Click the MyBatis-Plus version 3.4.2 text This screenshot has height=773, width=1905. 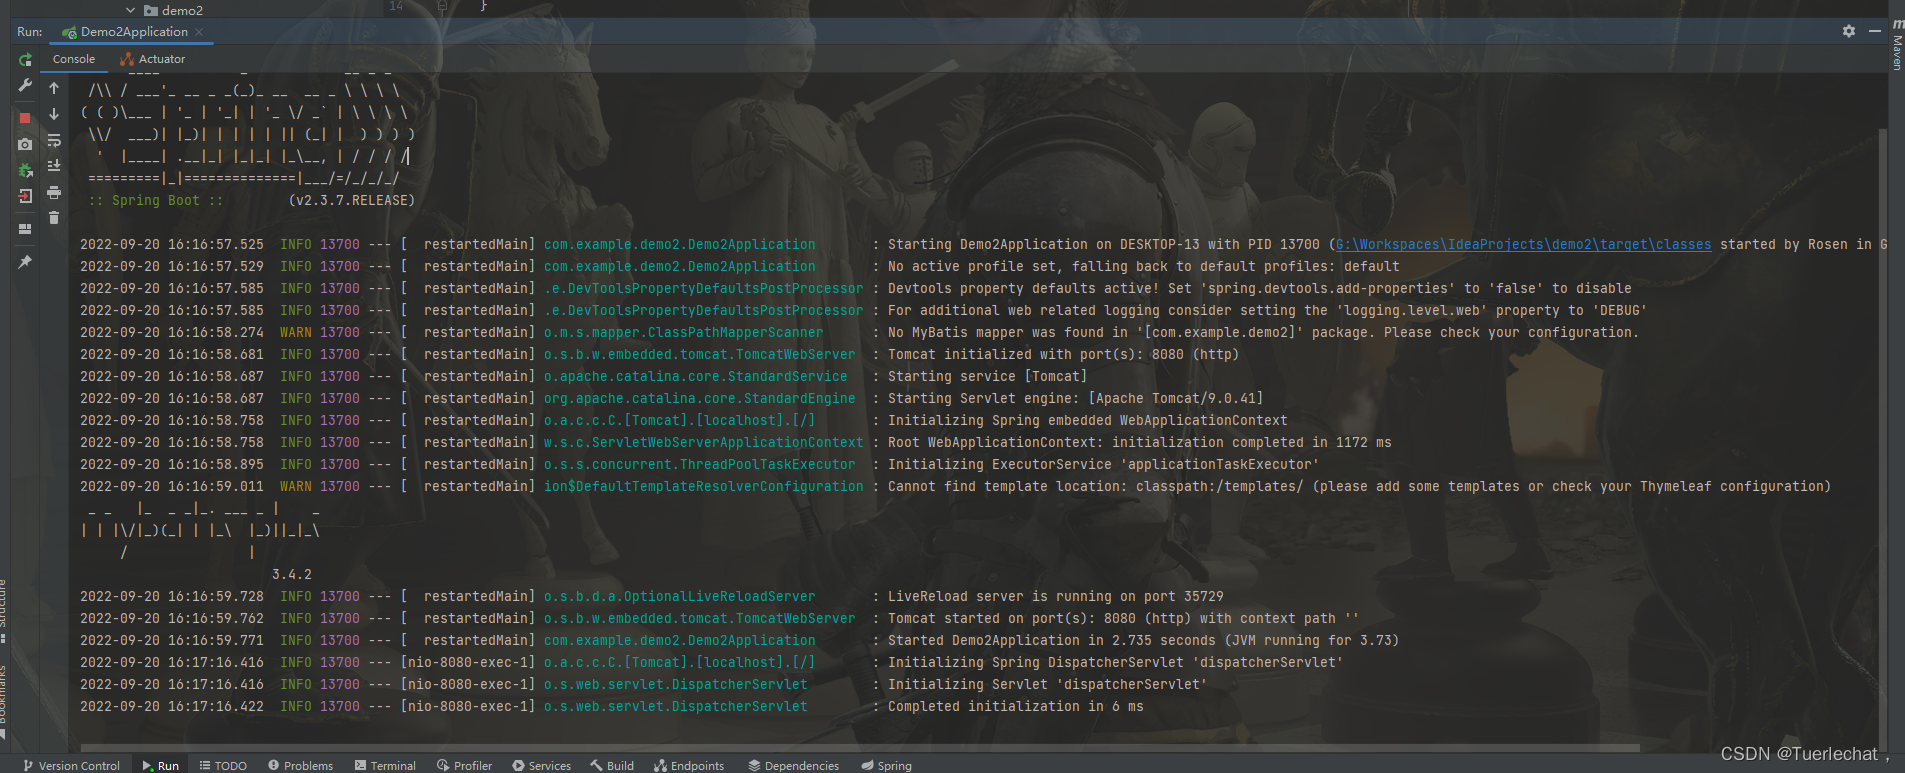pos(292,574)
